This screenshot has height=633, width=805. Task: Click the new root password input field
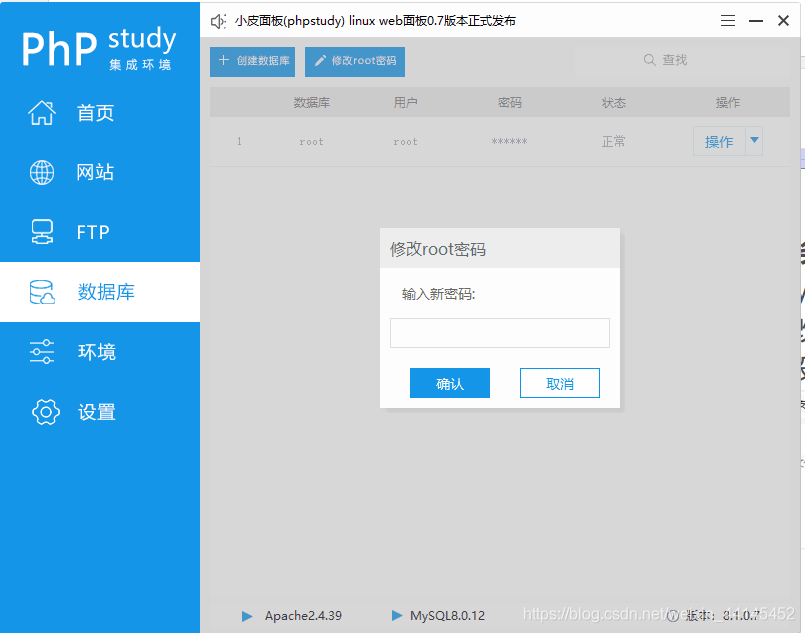[500, 333]
